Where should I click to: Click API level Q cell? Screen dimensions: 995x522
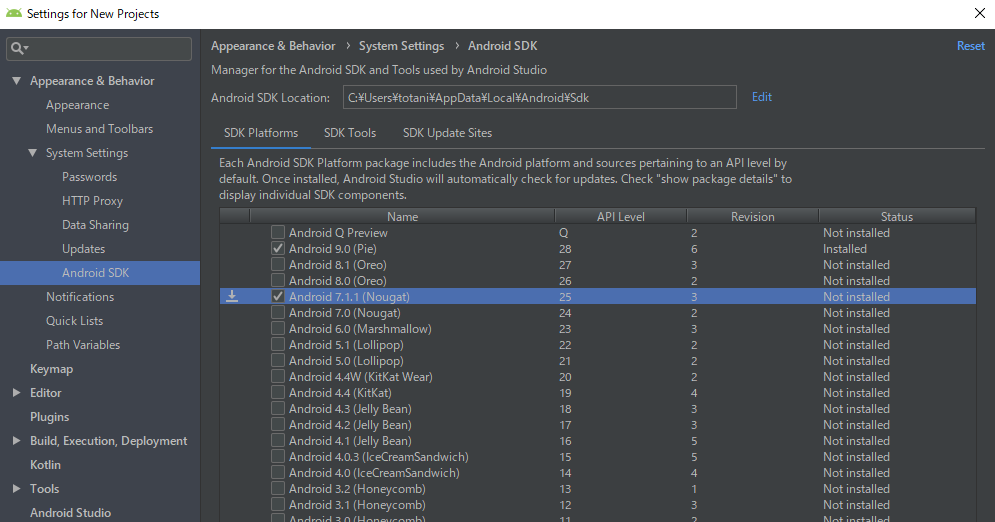(563, 233)
